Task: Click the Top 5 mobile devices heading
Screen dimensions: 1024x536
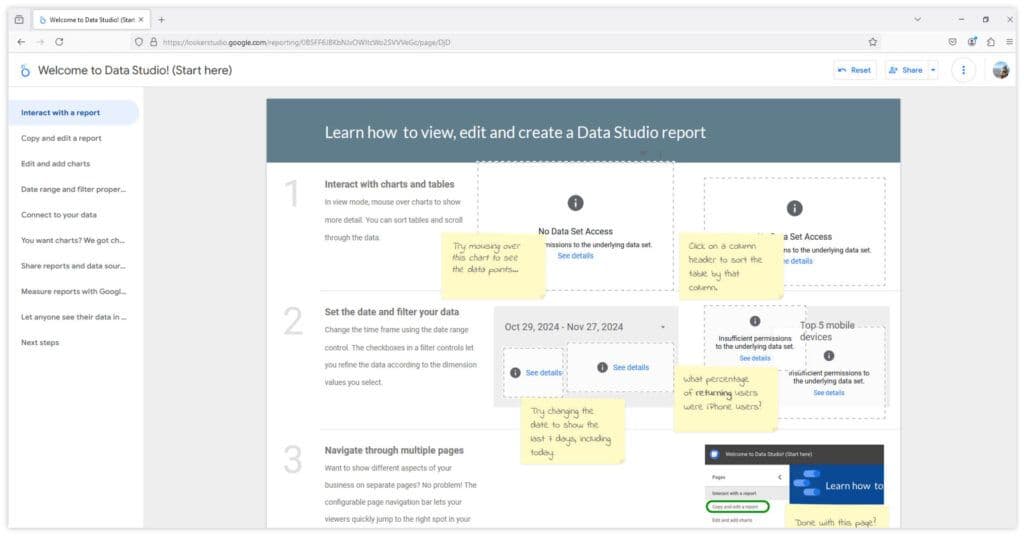Action: click(827, 331)
